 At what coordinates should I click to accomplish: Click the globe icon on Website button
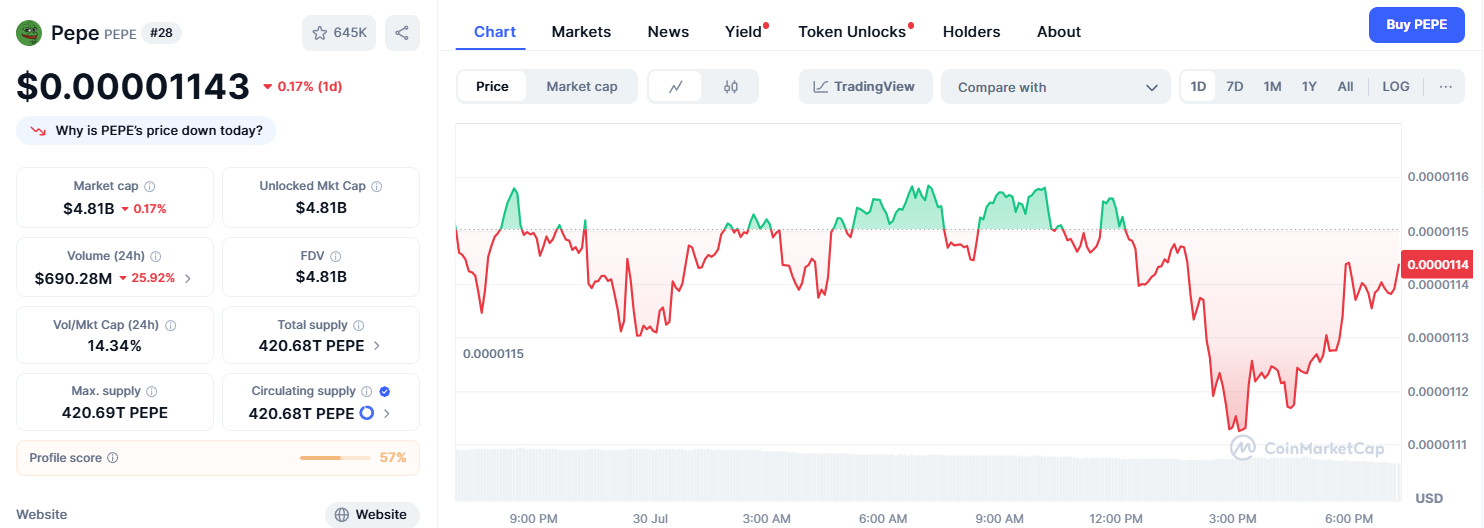click(342, 515)
